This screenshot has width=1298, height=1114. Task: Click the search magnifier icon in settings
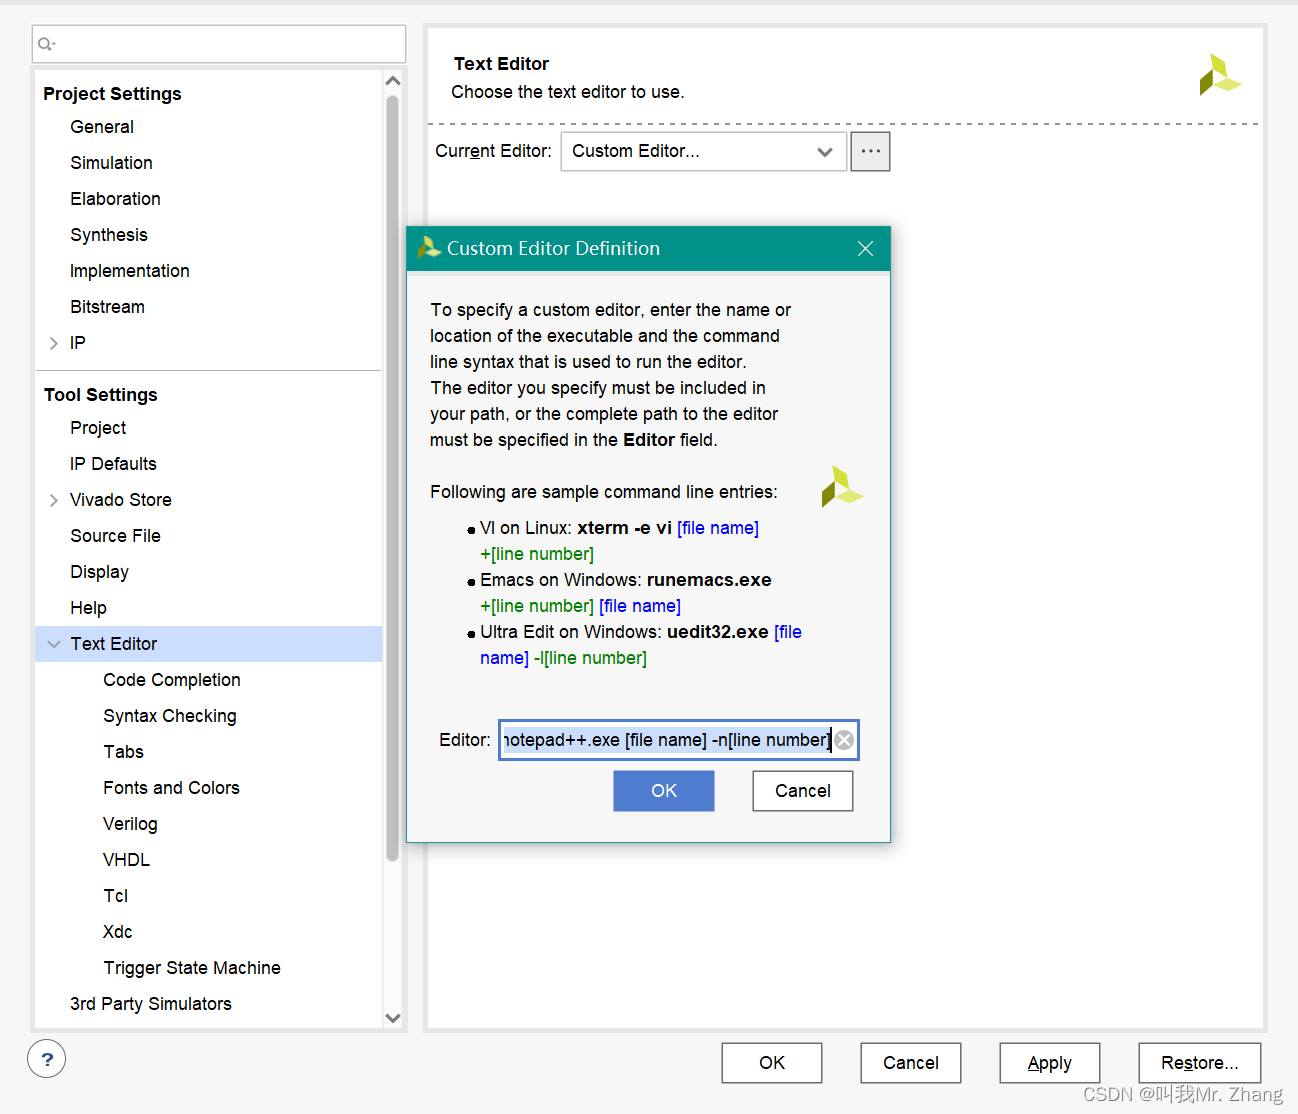[x=46, y=44]
